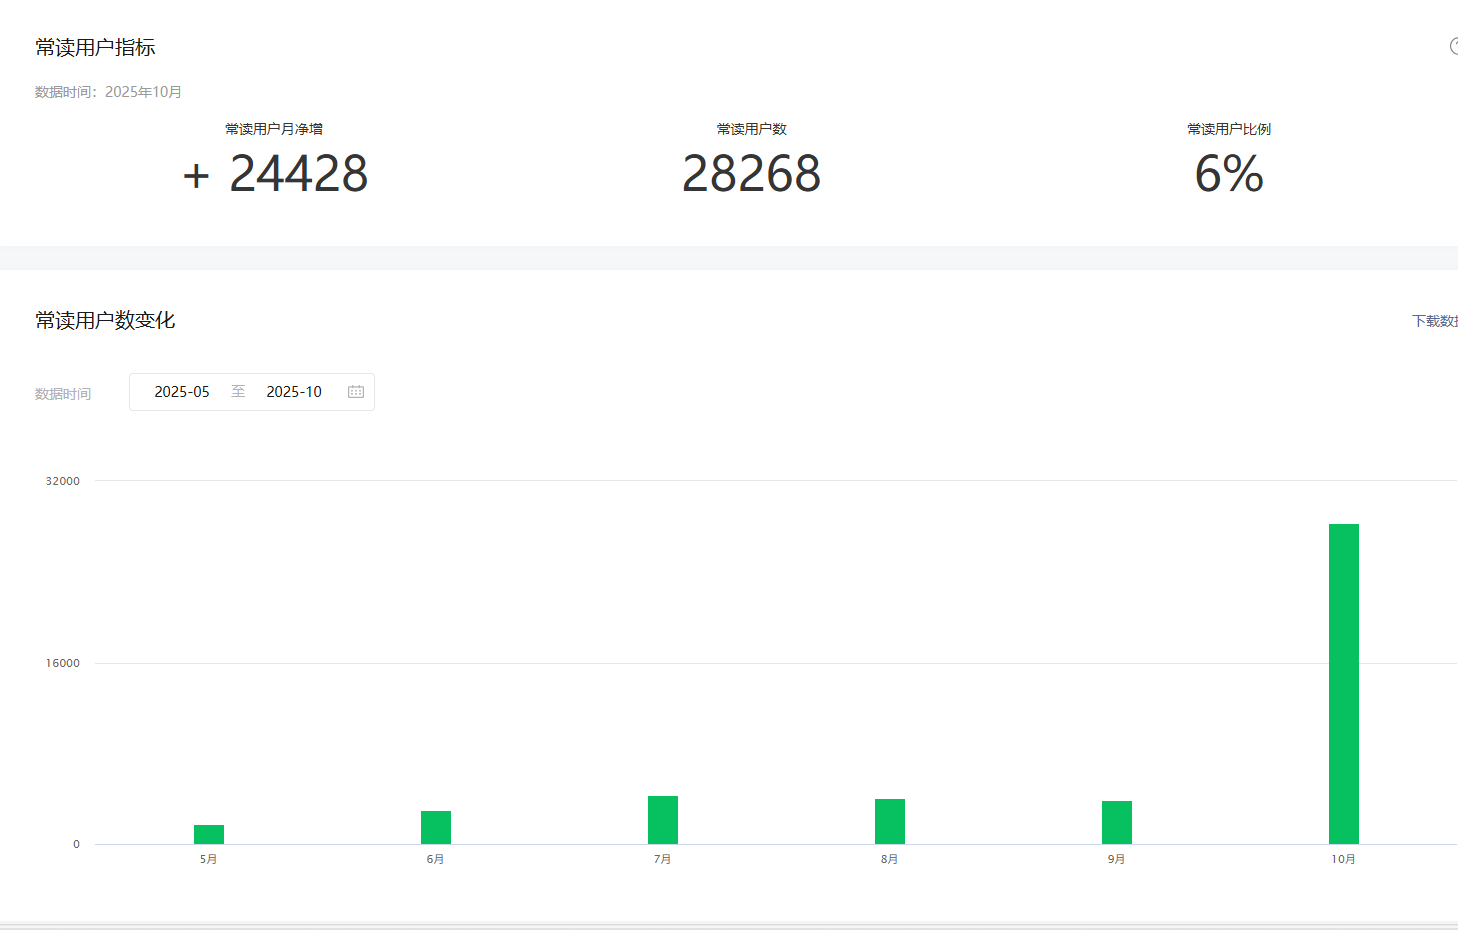Click the green bar for 9月
Screen dimensions: 1458x930
click(1117, 823)
